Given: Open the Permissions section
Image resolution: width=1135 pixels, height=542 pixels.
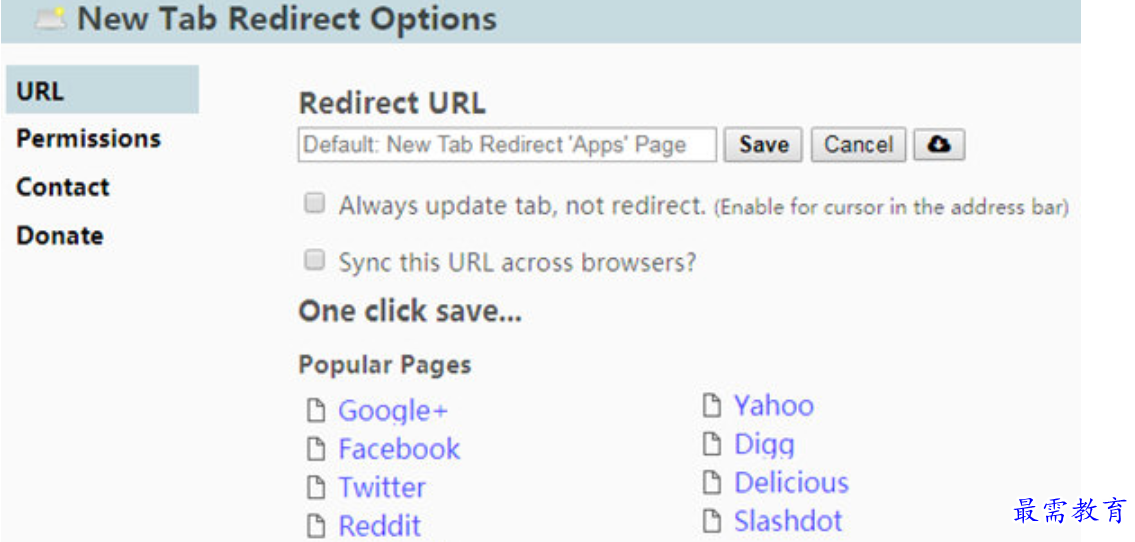Looking at the screenshot, I should point(88,138).
